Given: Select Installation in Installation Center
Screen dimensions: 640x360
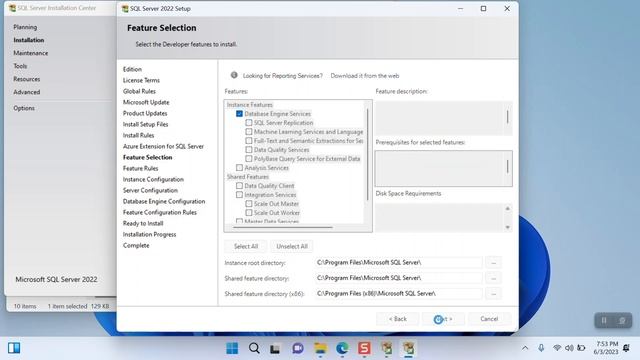Looking at the screenshot, I should [29, 40].
